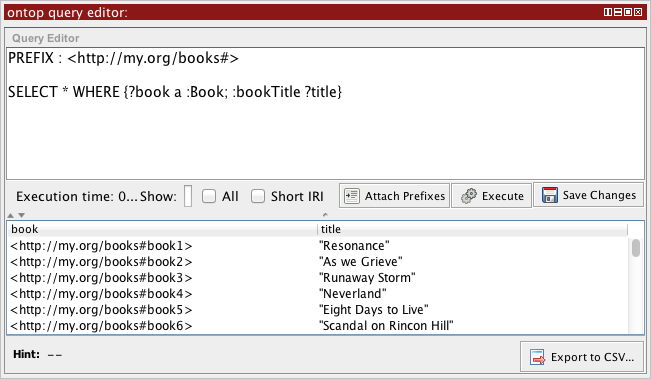Sort by the title column header

(x=473, y=229)
